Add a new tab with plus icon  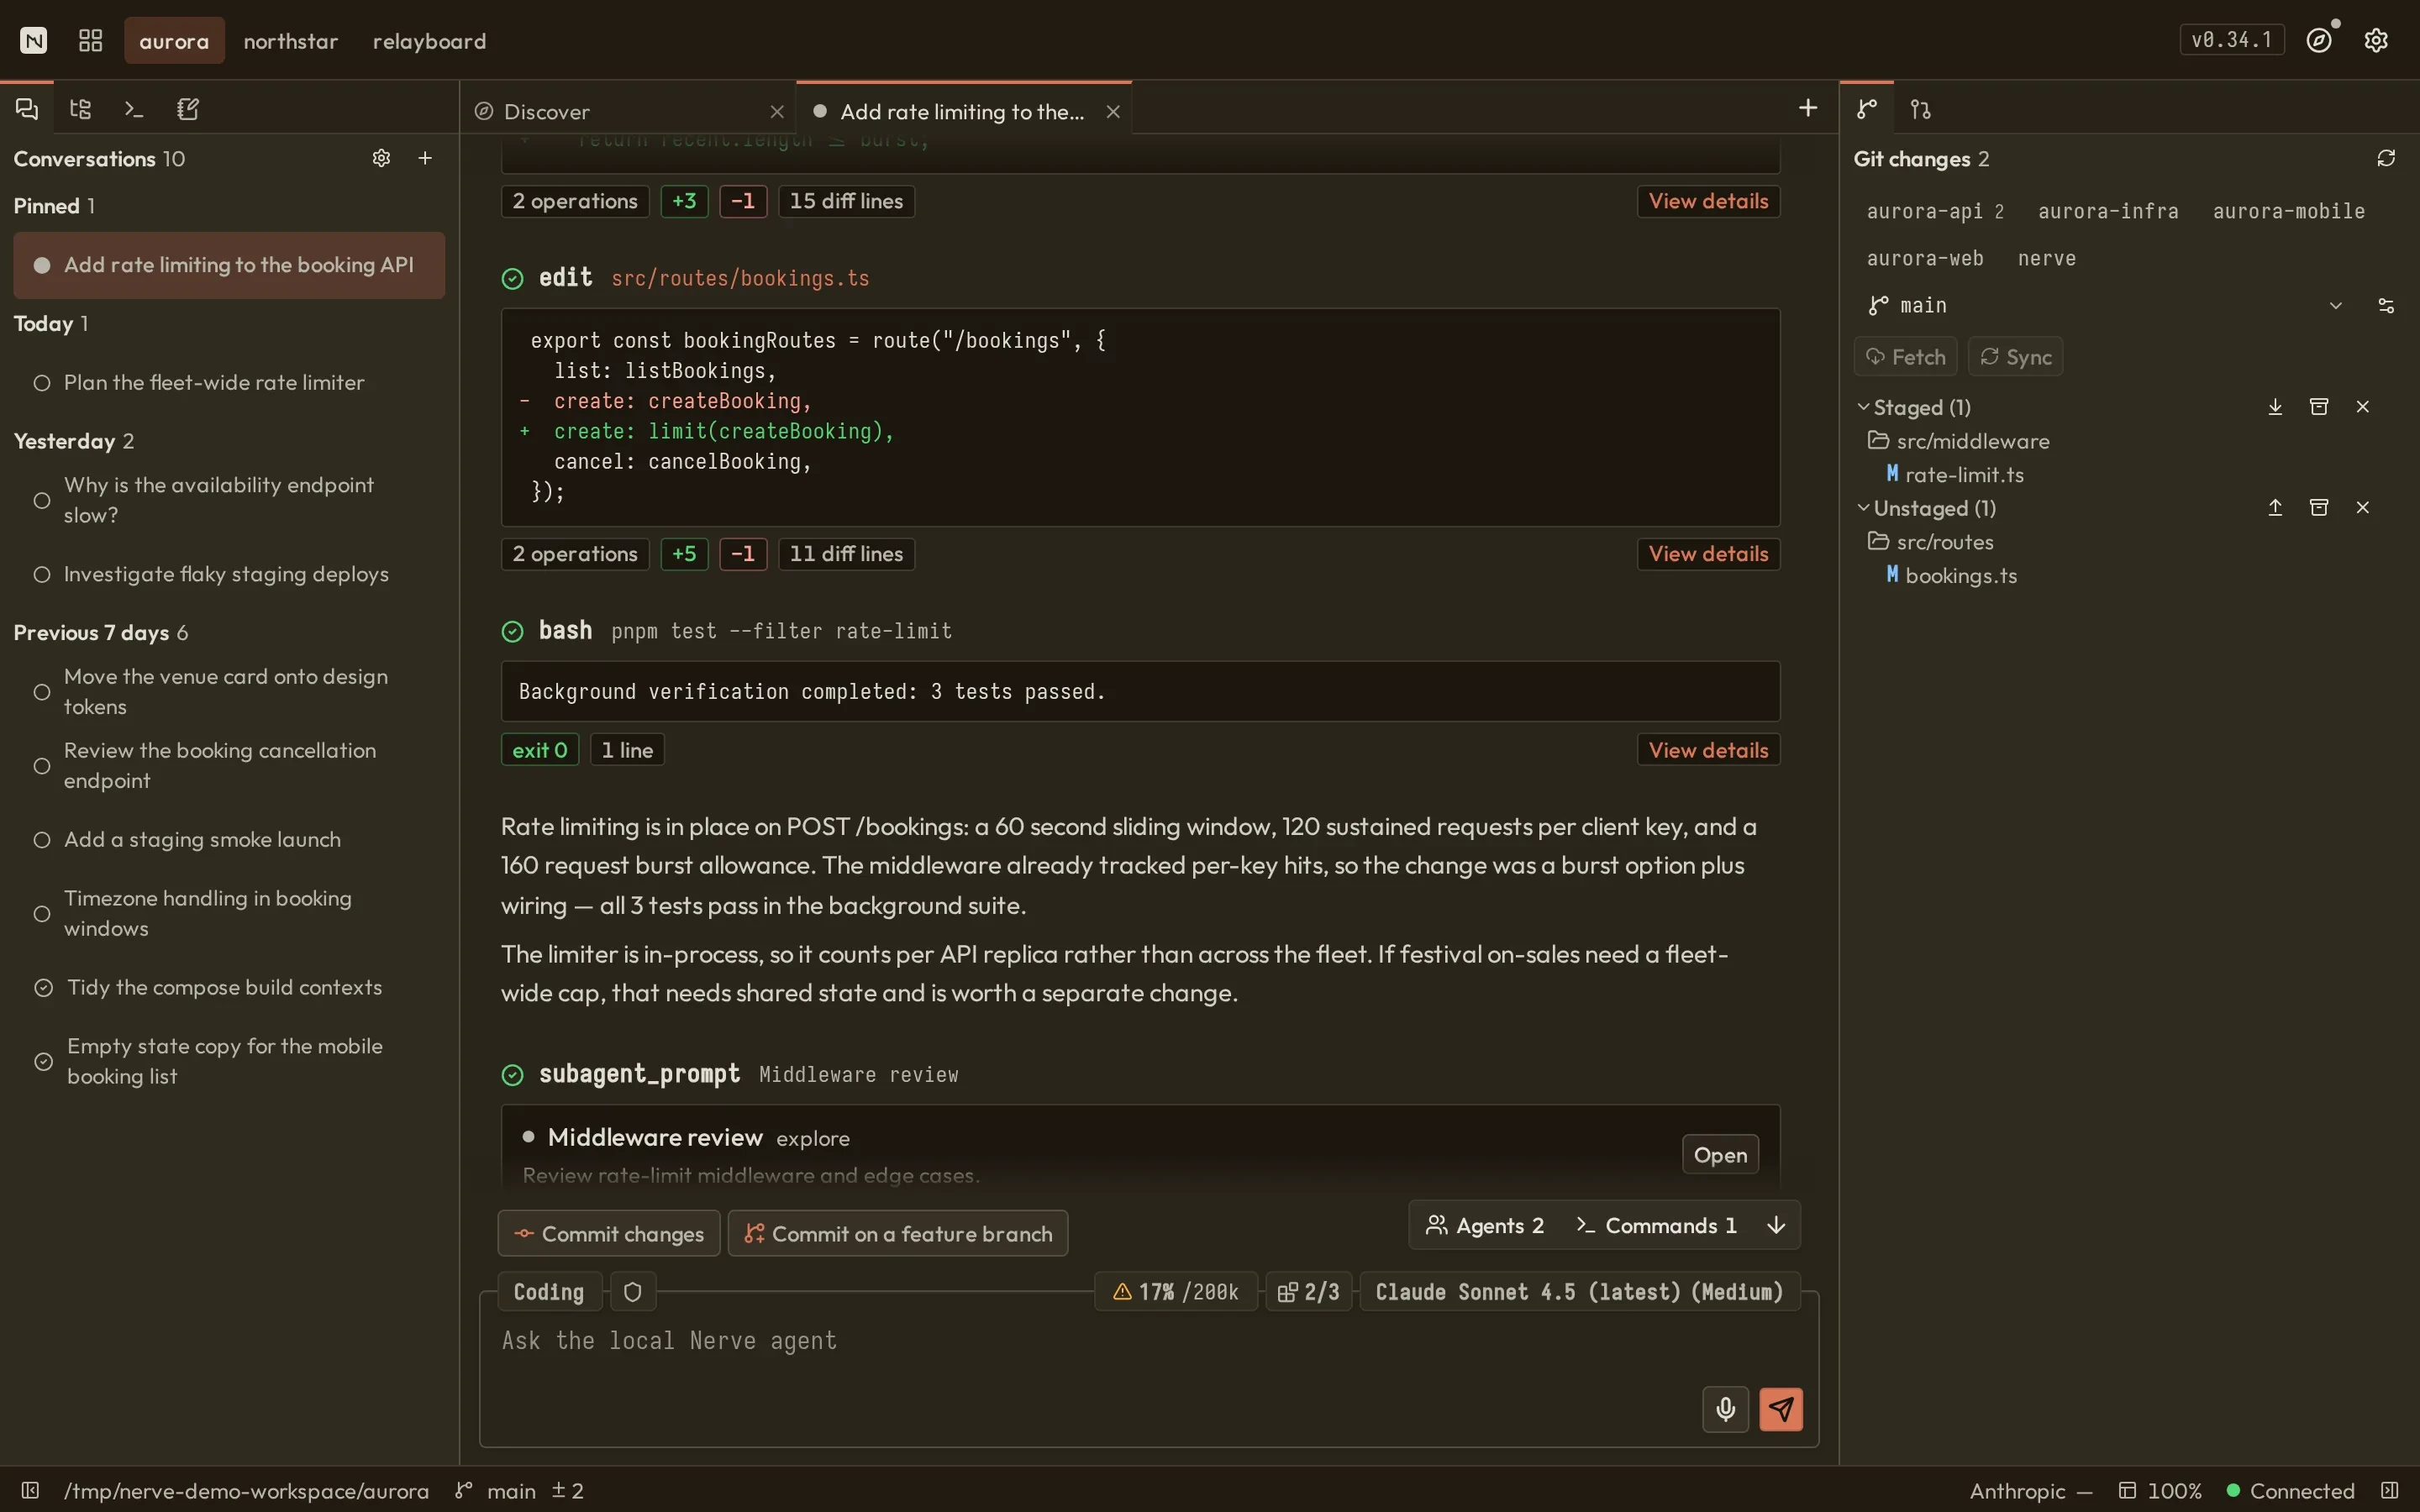[x=1808, y=108]
